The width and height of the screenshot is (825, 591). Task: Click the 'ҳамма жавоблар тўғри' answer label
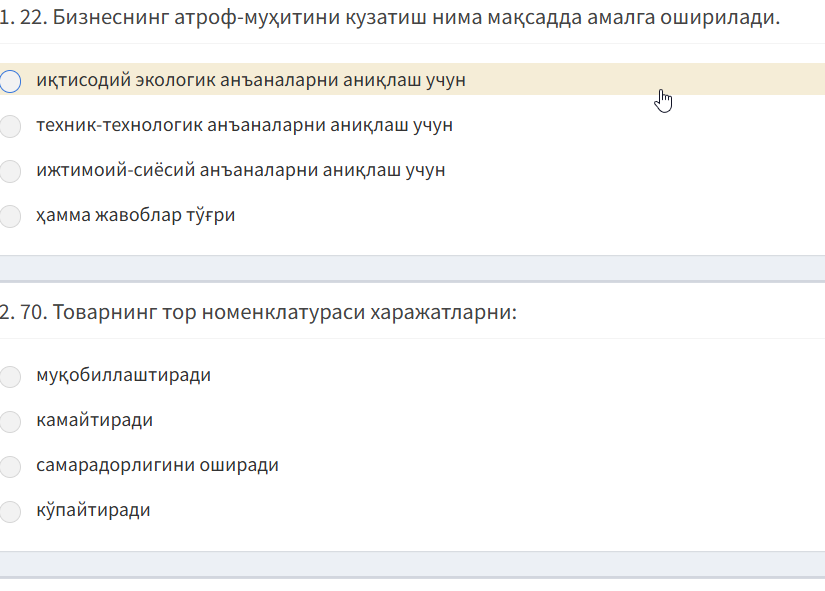pyautogui.click(x=135, y=215)
